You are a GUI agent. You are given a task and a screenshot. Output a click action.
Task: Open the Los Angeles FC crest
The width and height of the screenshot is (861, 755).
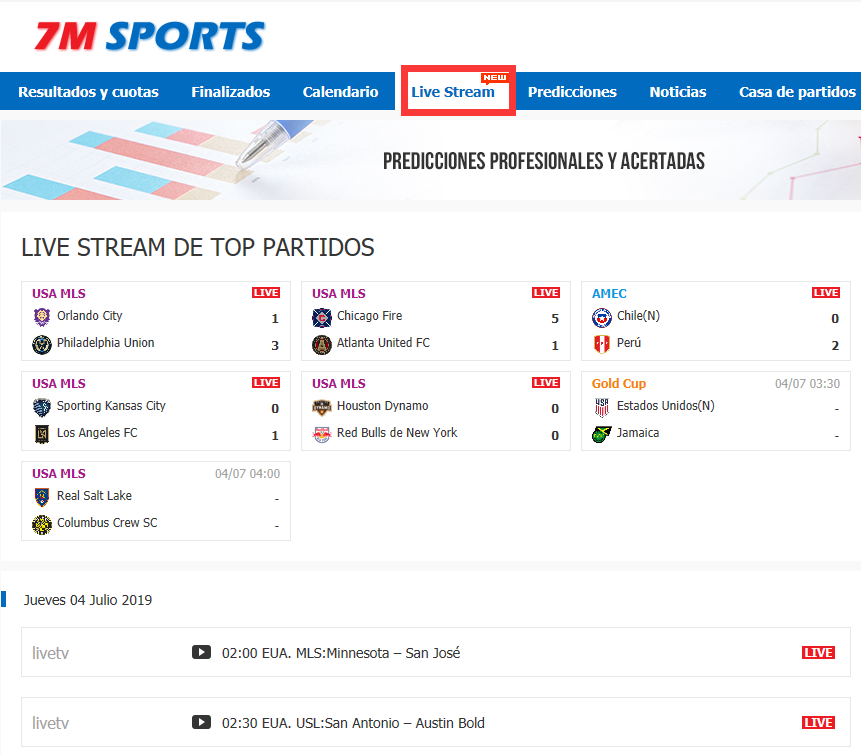pyautogui.click(x=42, y=434)
